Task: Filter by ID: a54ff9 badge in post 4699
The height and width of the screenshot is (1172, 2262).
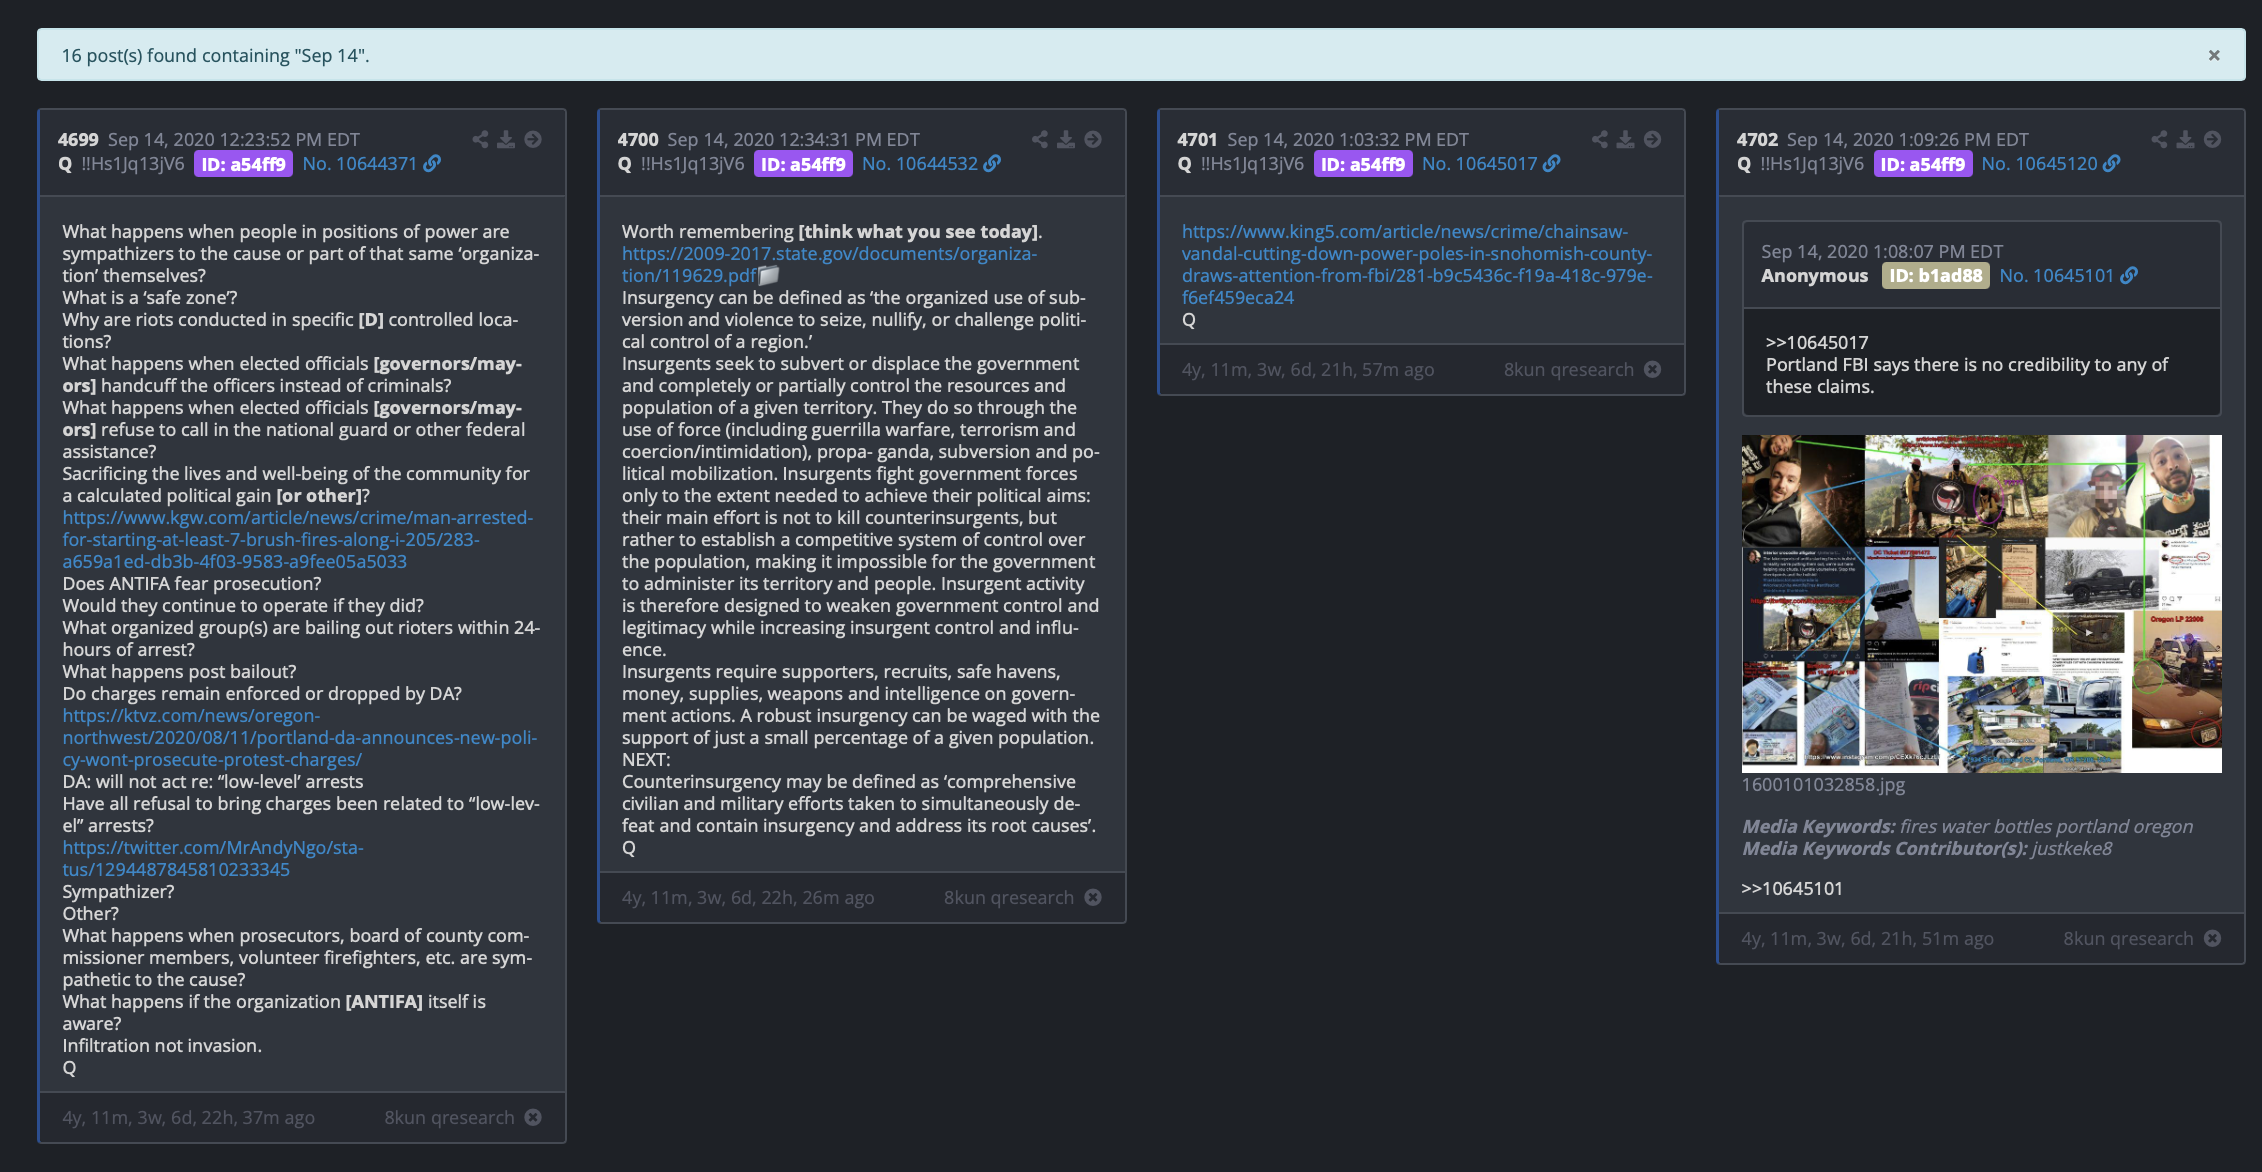Action: [243, 164]
